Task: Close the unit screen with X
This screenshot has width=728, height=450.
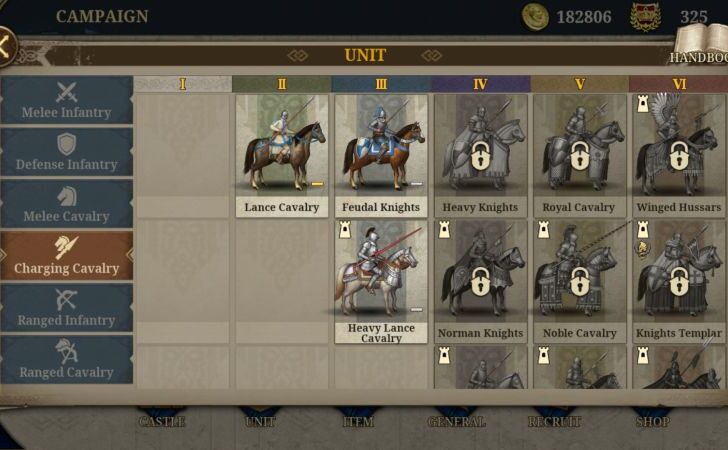Action: coord(5,47)
